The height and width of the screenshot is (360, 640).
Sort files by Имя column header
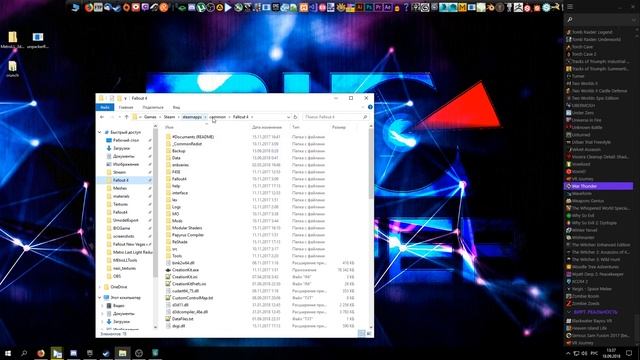click(169, 127)
